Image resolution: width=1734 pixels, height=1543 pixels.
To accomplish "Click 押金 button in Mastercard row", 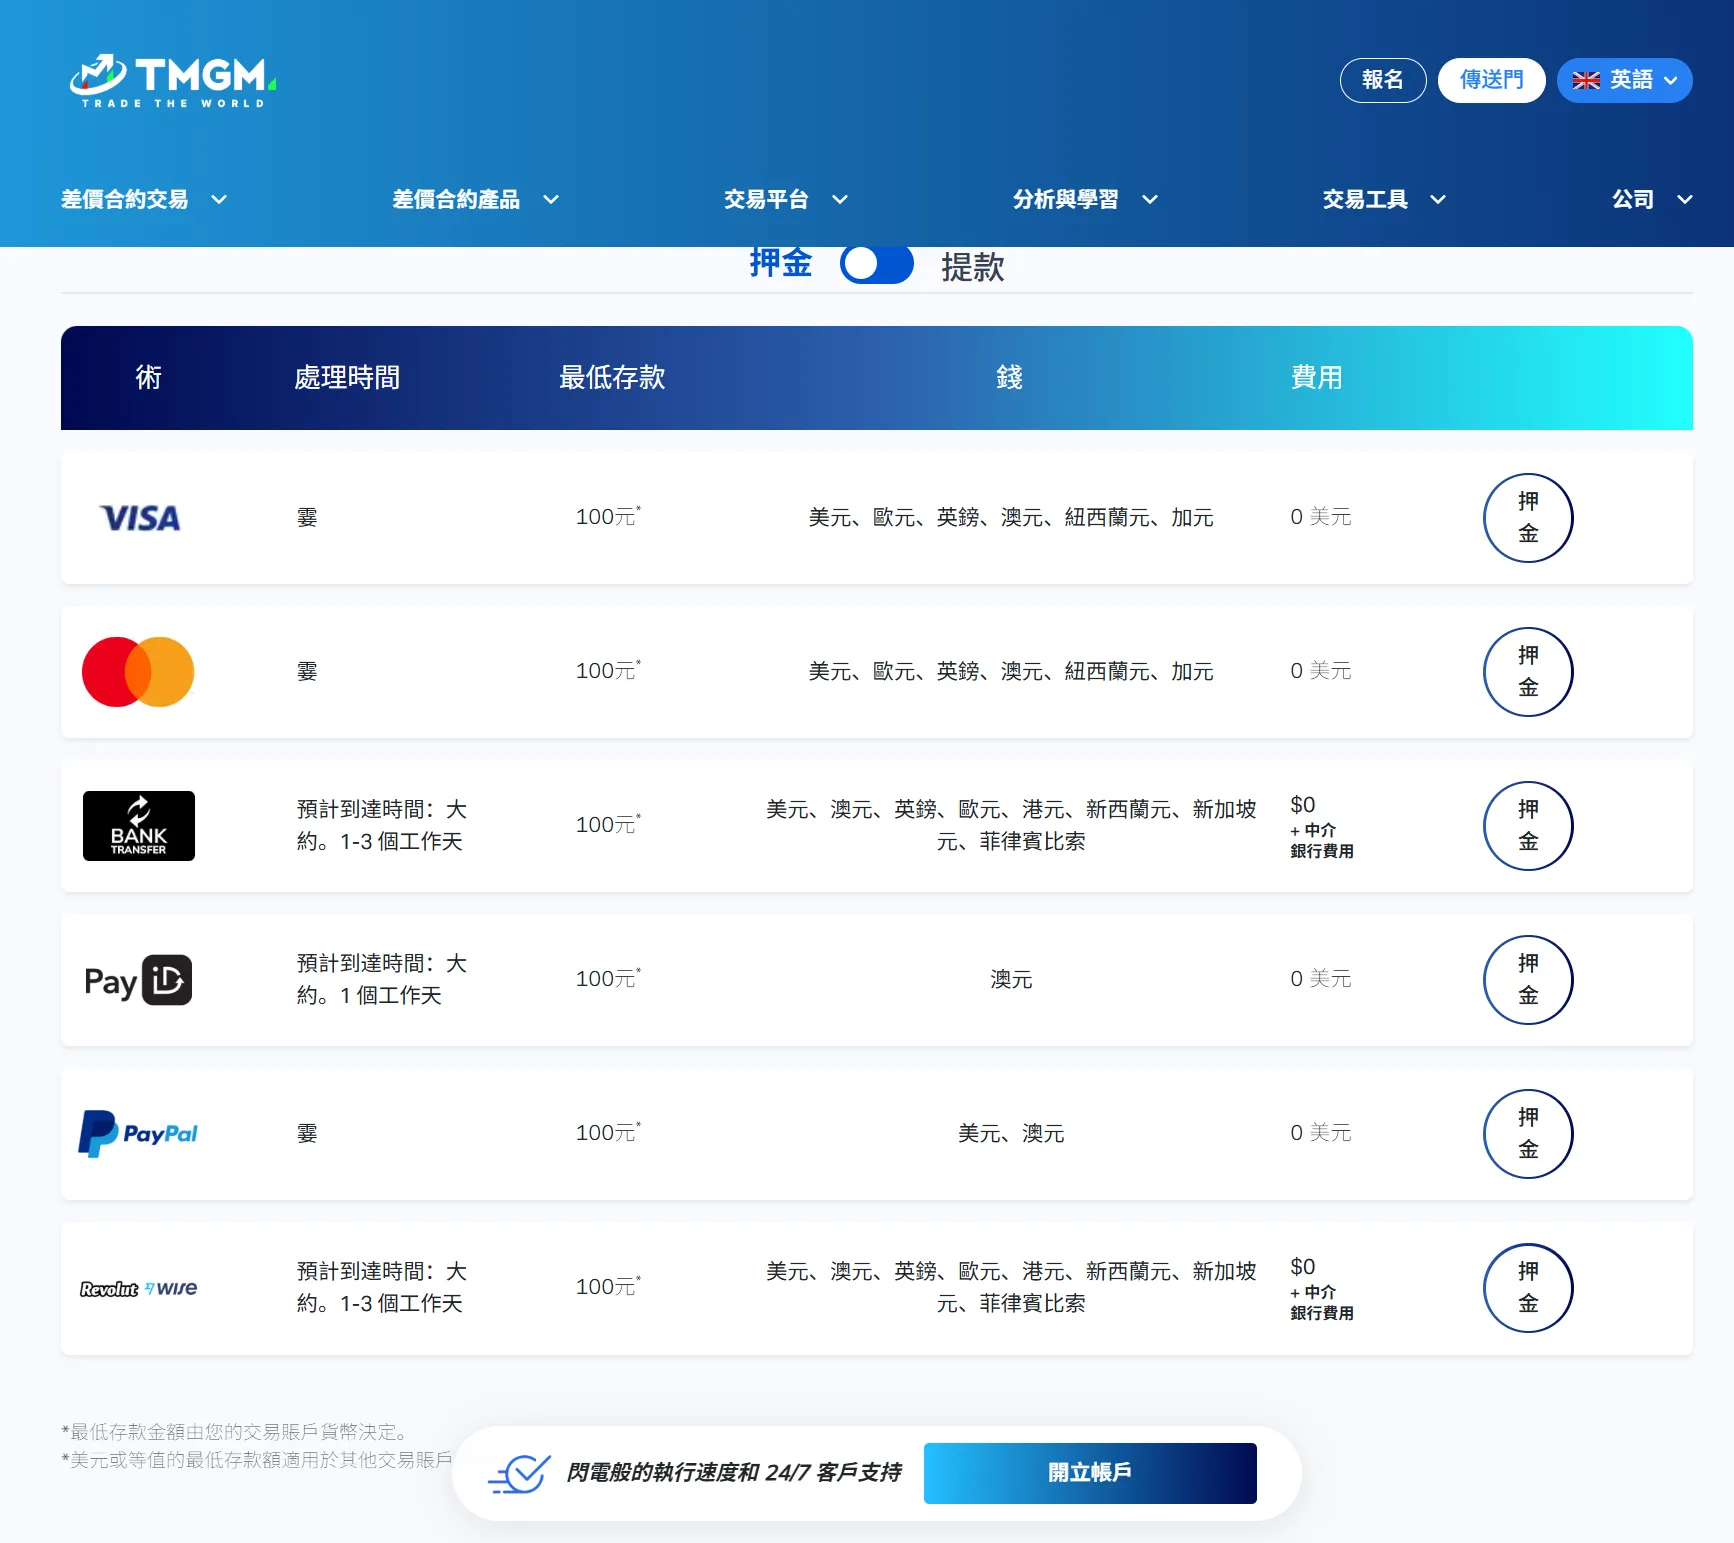I will coord(1528,672).
